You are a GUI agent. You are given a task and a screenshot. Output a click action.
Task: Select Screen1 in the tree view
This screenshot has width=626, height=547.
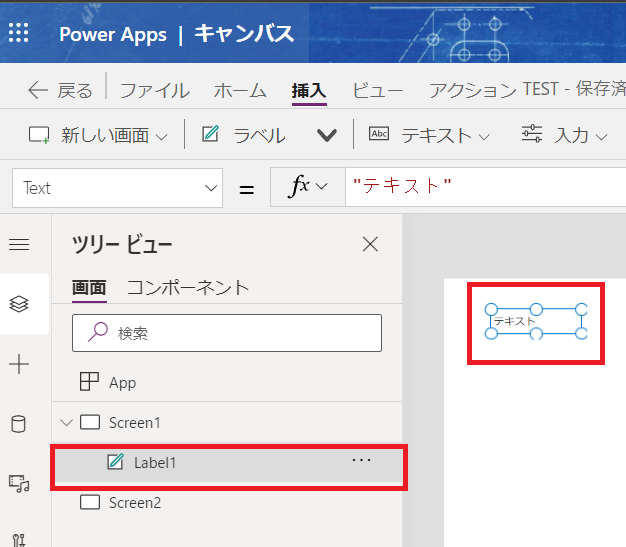(227, 422)
